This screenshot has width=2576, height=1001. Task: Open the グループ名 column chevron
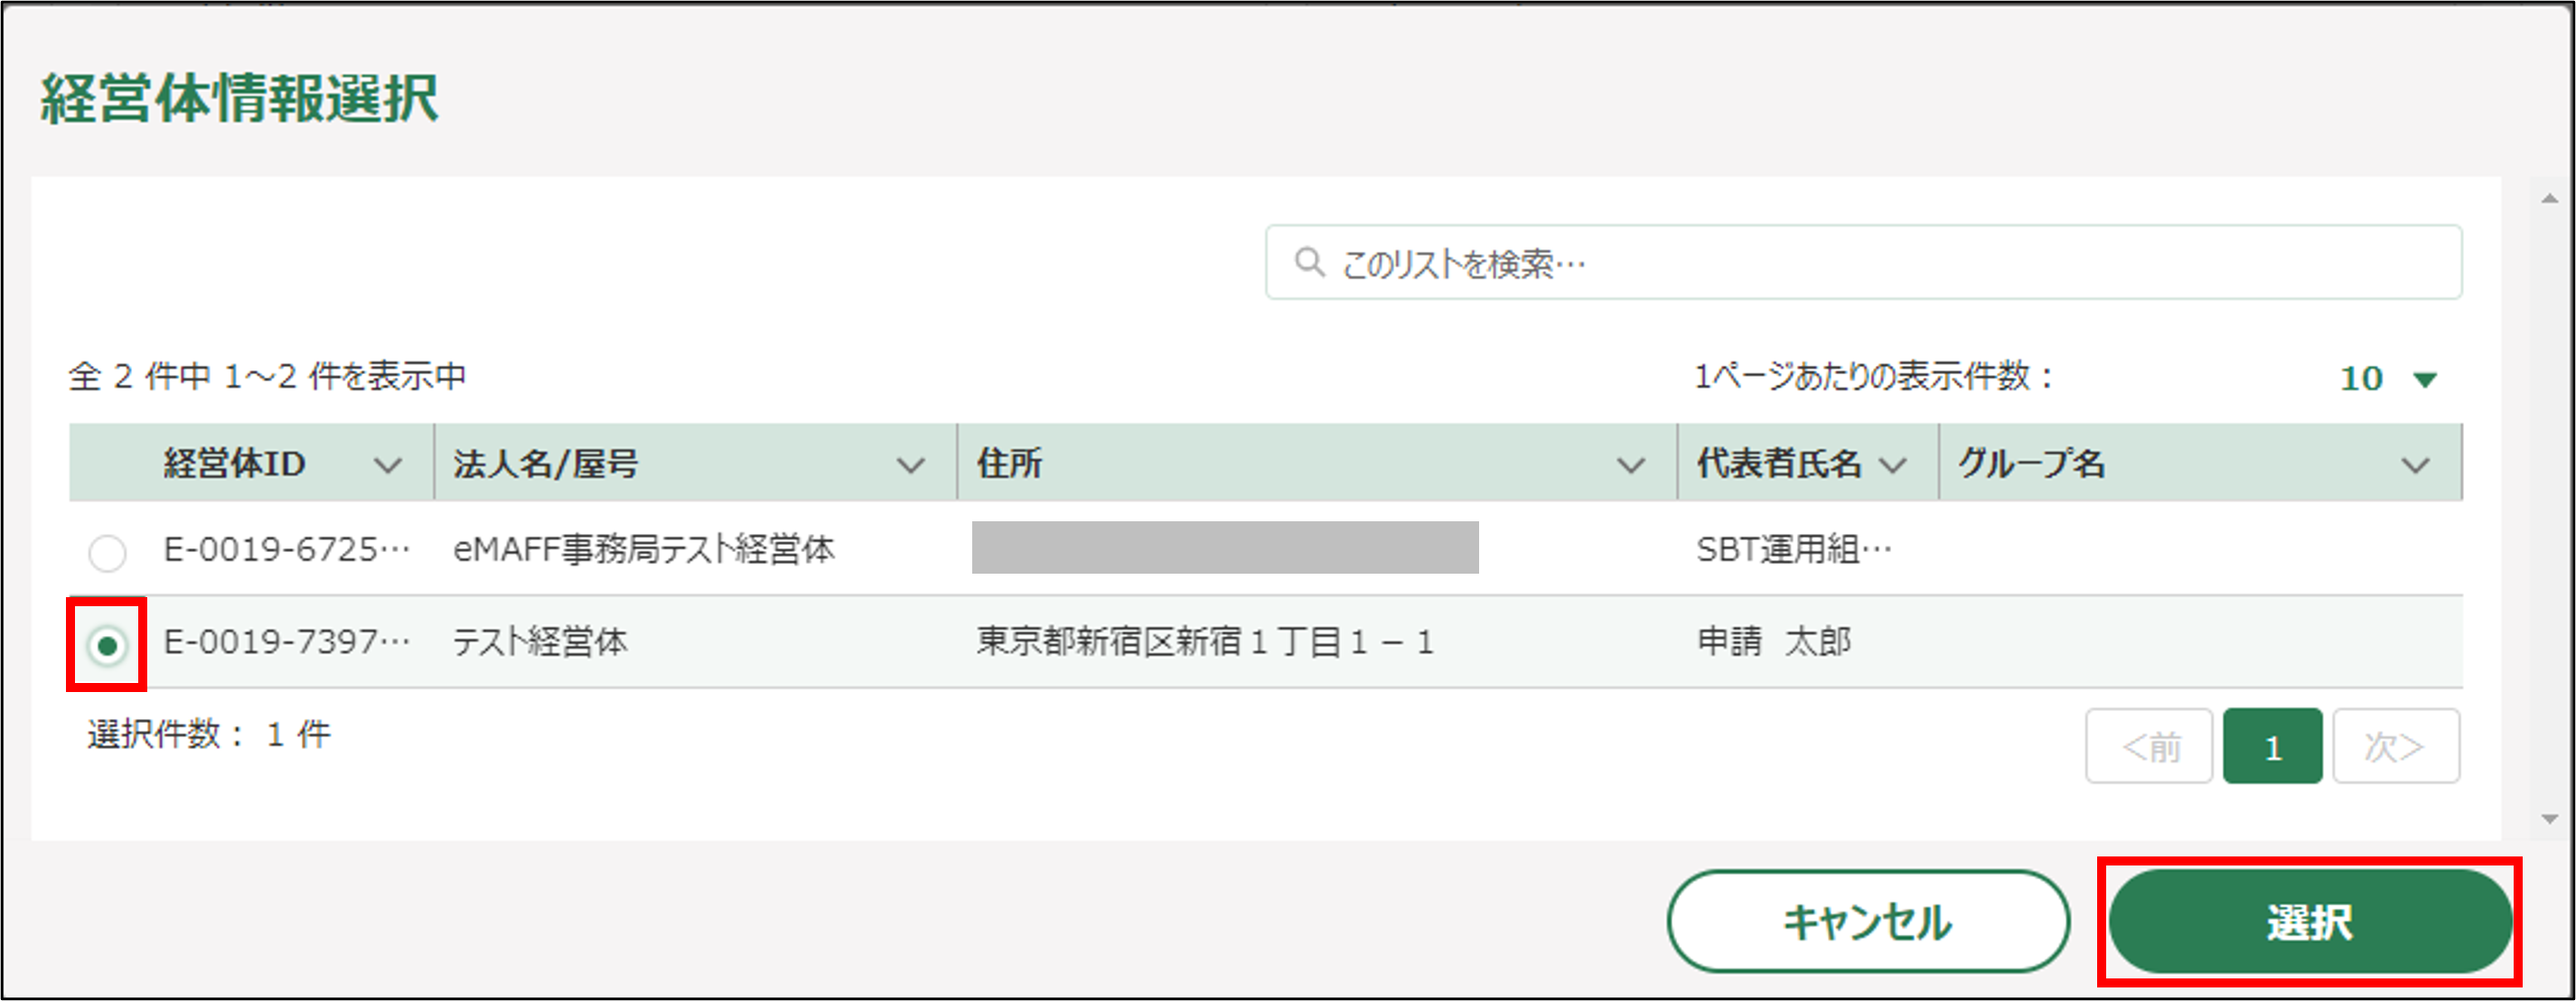pos(2416,465)
